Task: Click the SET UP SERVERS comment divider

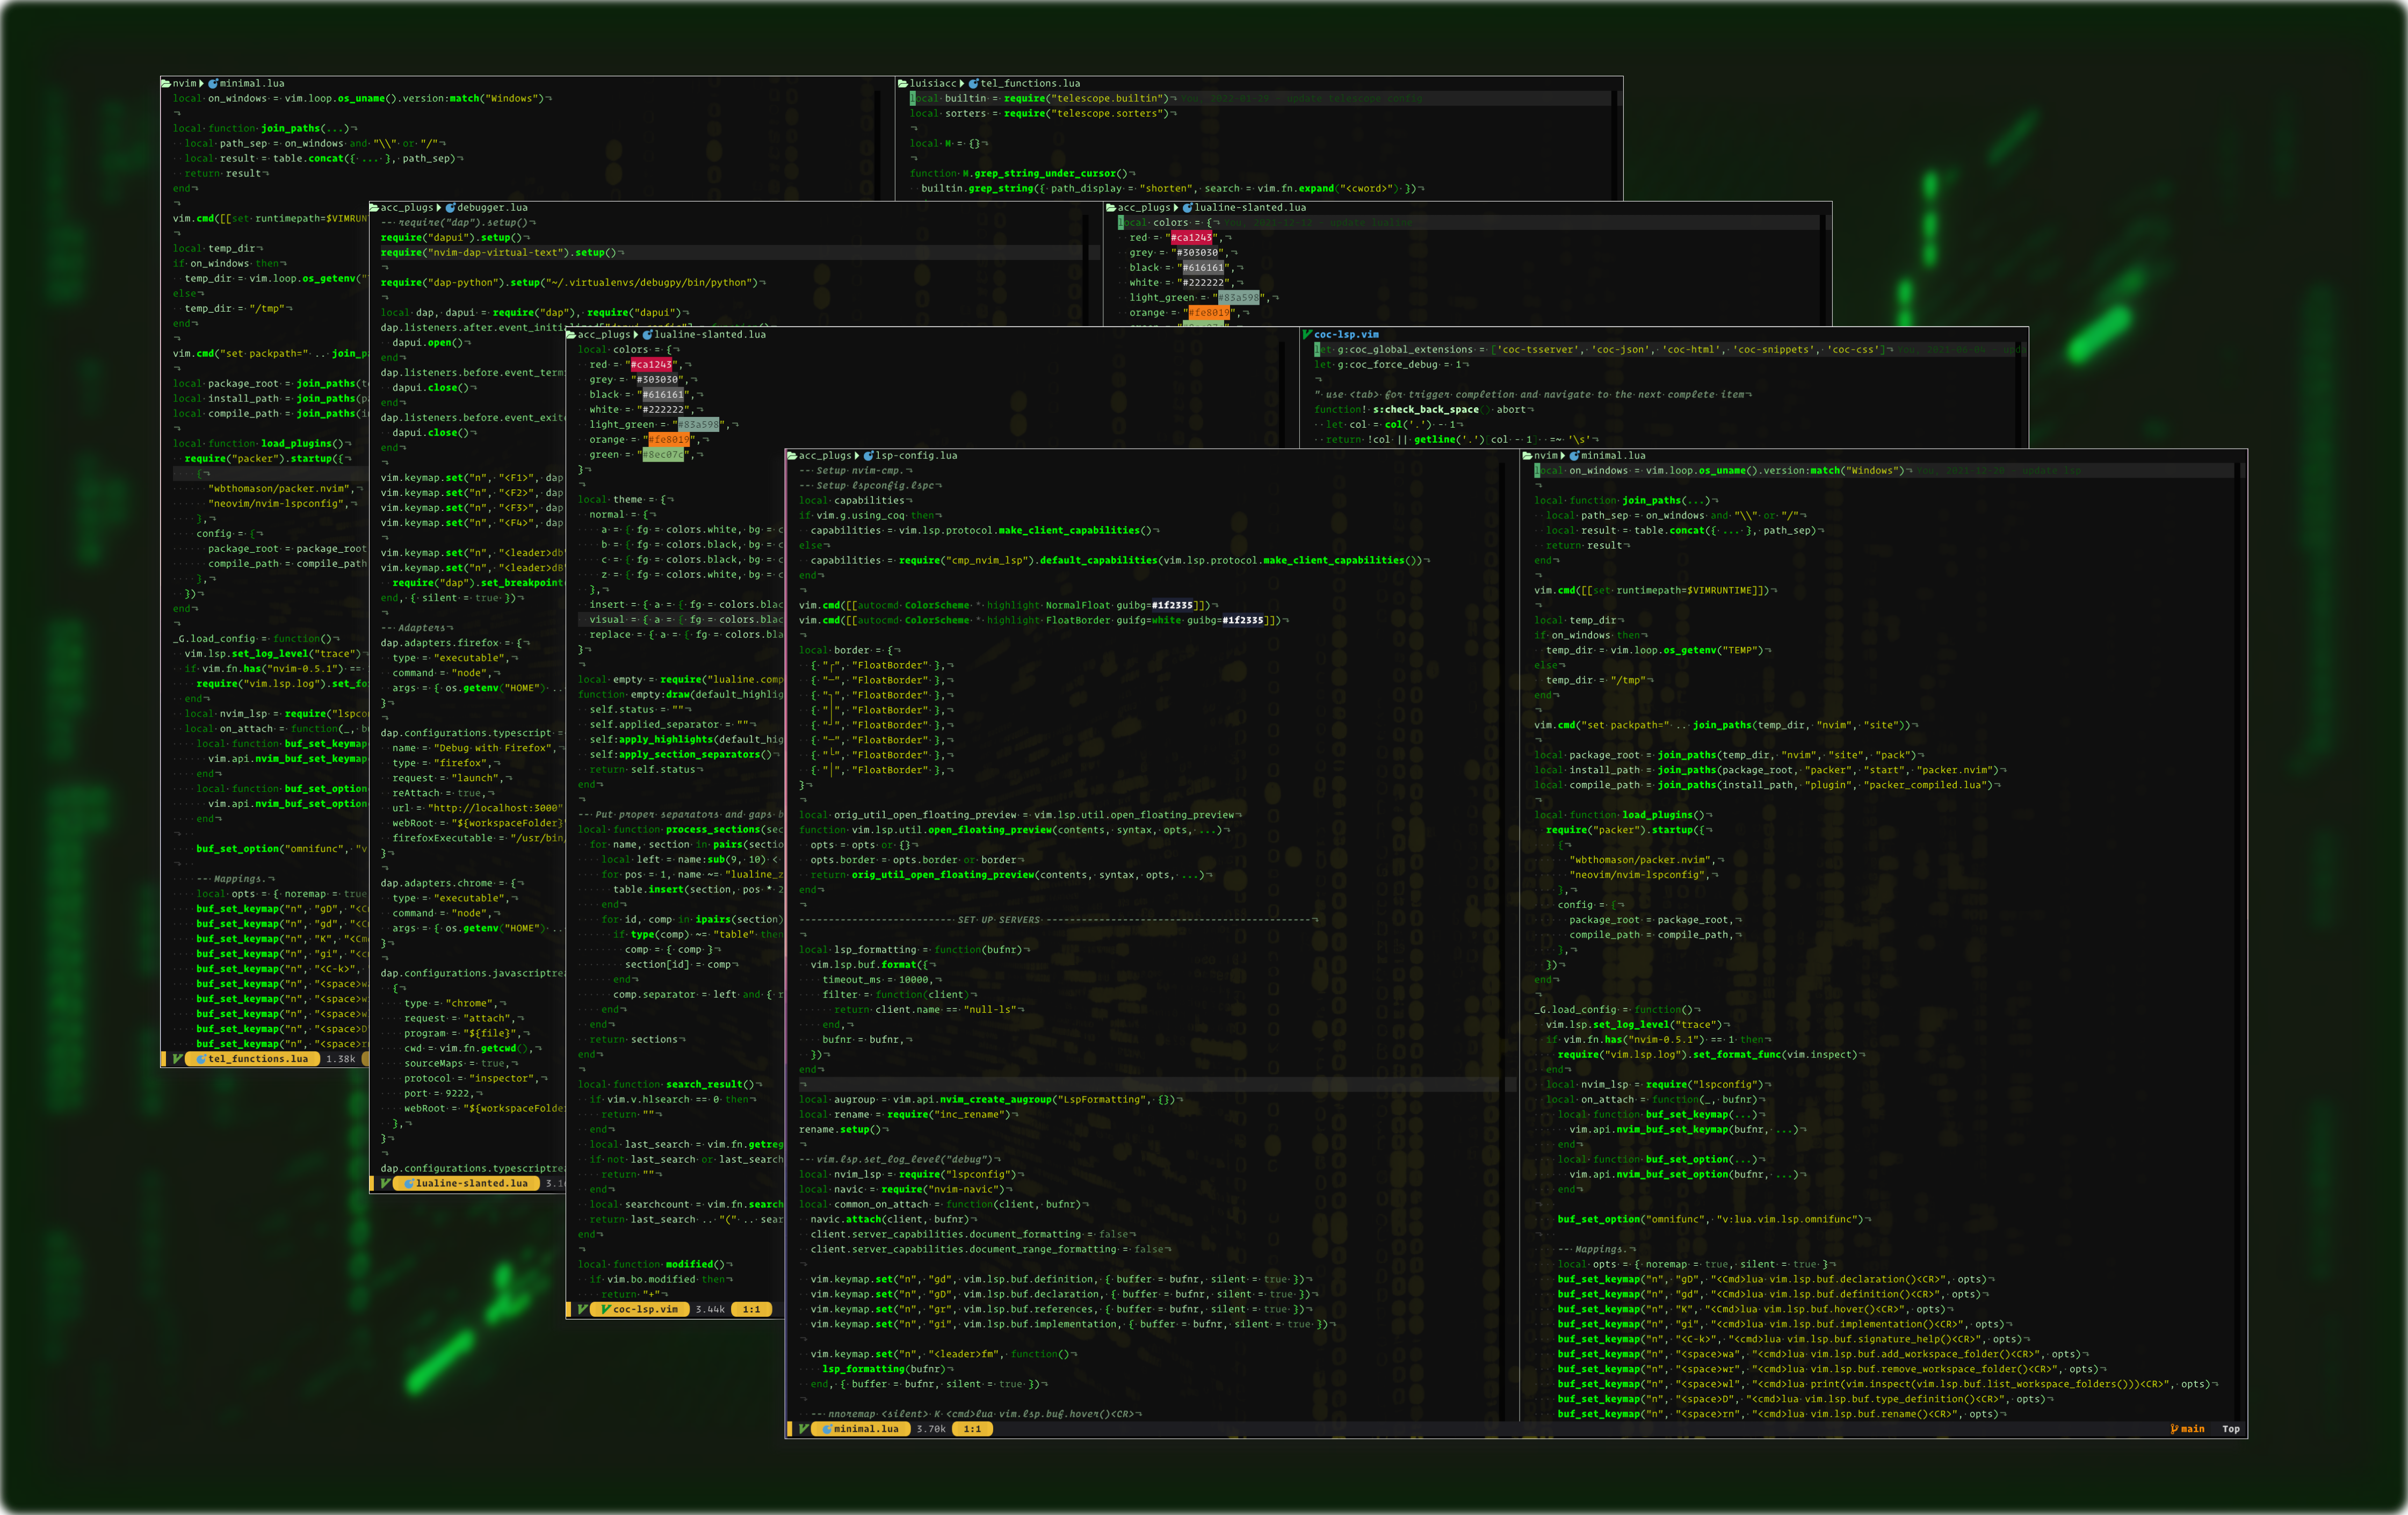Action: [998, 920]
